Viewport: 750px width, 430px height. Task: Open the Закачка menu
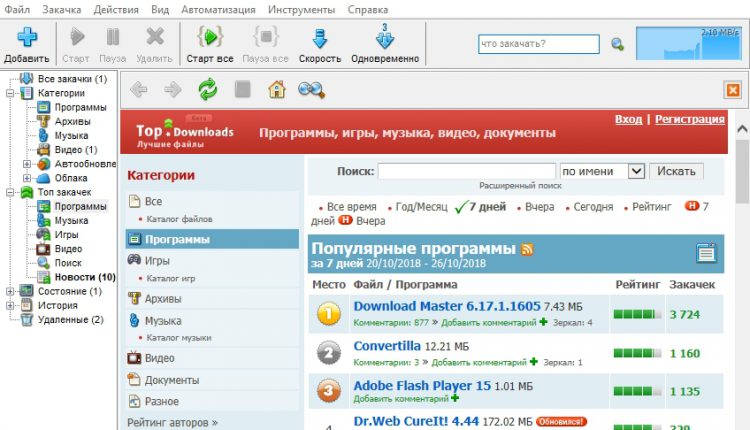pyautogui.click(x=62, y=10)
